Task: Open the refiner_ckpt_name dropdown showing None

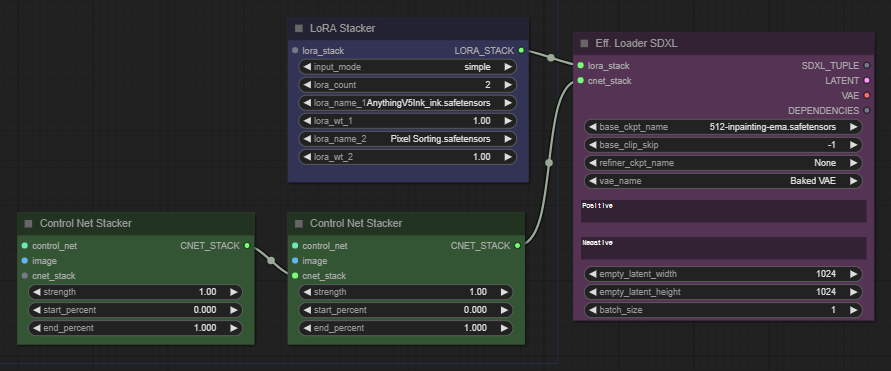Action: (723, 163)
